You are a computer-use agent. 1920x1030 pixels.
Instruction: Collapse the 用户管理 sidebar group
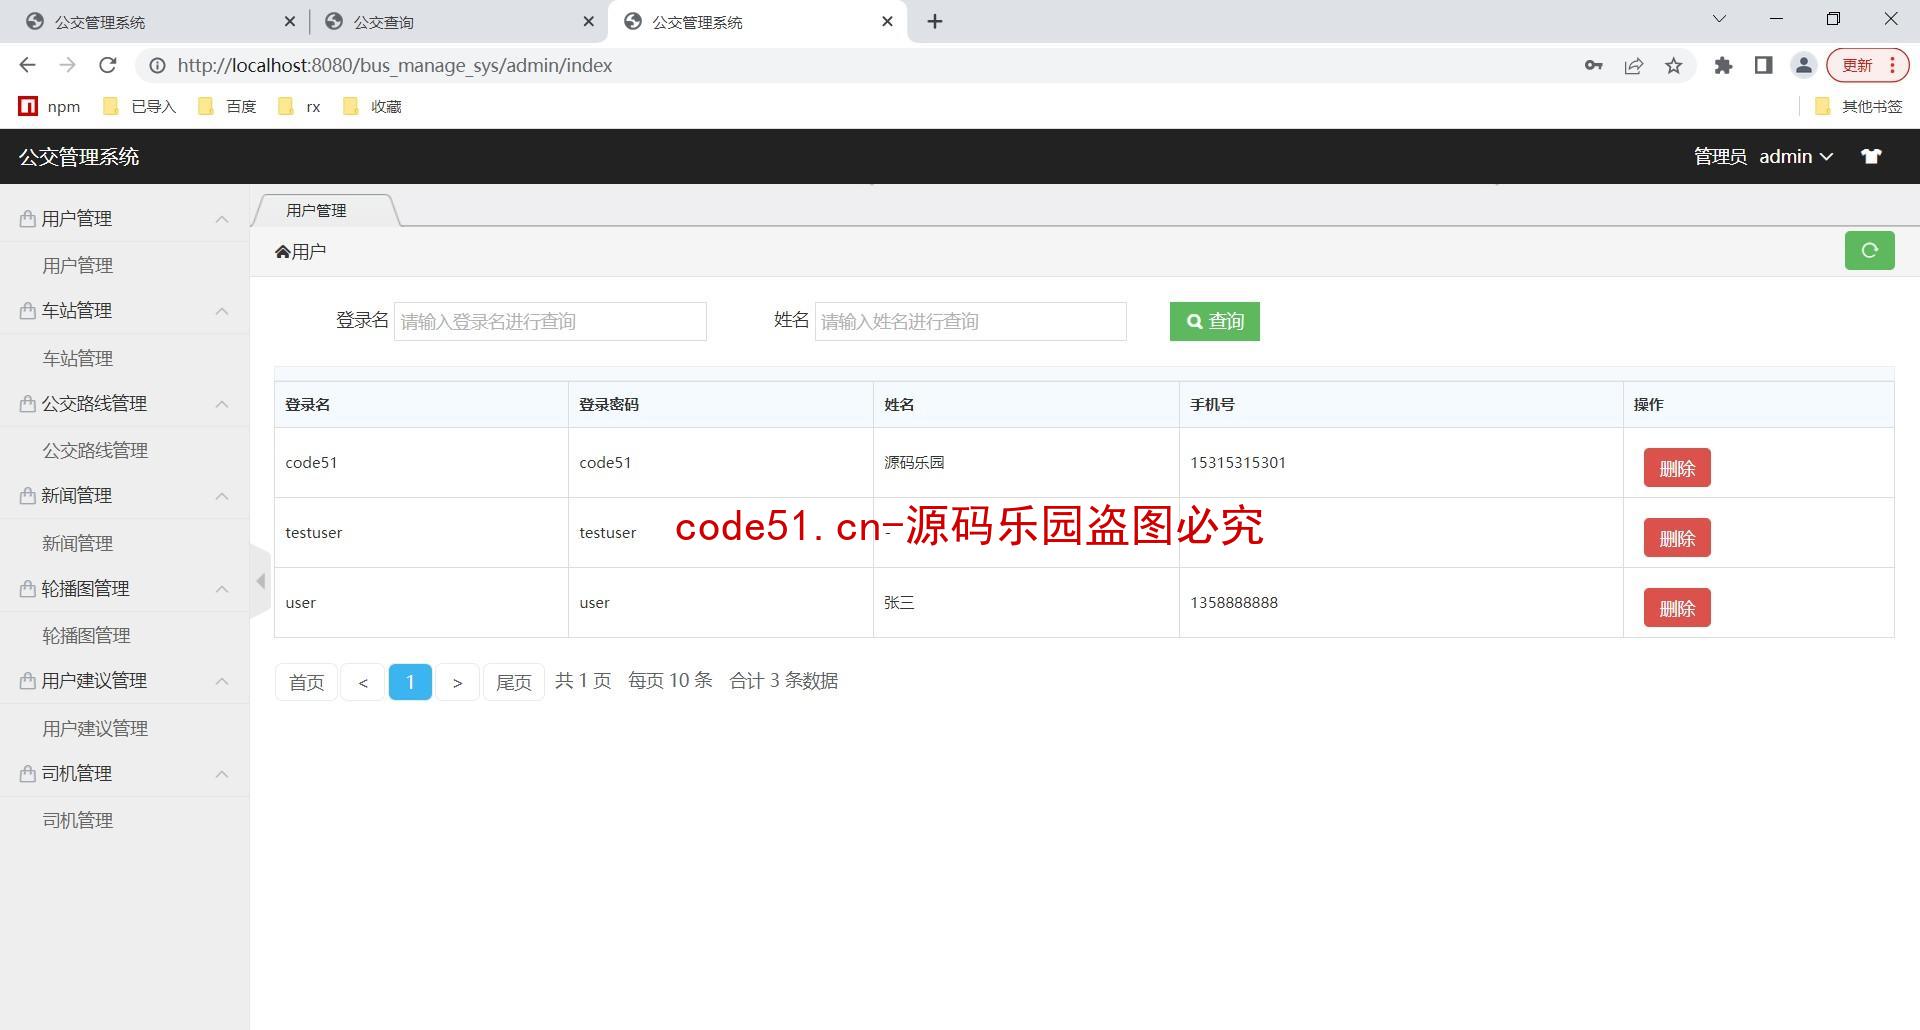pyautogui.click(x=124, y=218)
